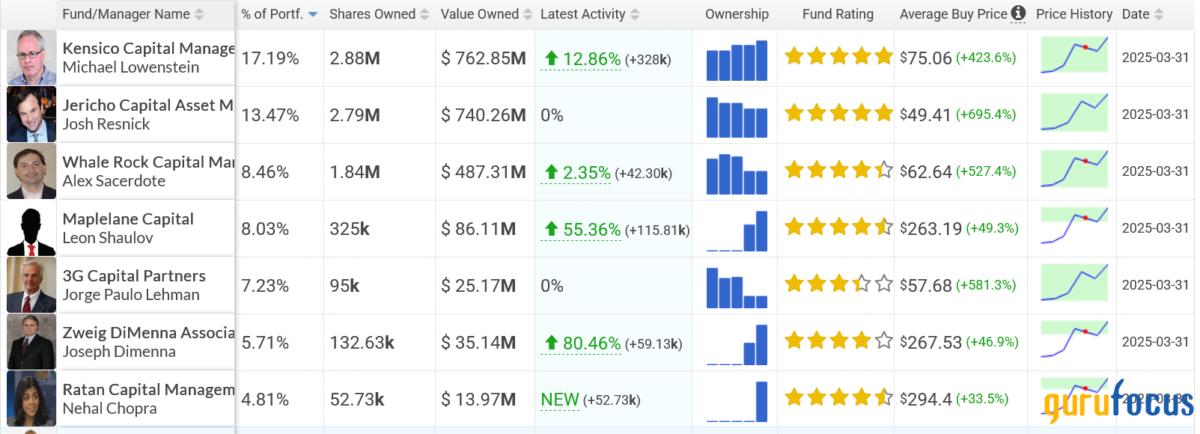Viewport: 1200px width, 434px height.
Task: Open Joseph Dimenna's profile photo
Action: coord(32,343)
